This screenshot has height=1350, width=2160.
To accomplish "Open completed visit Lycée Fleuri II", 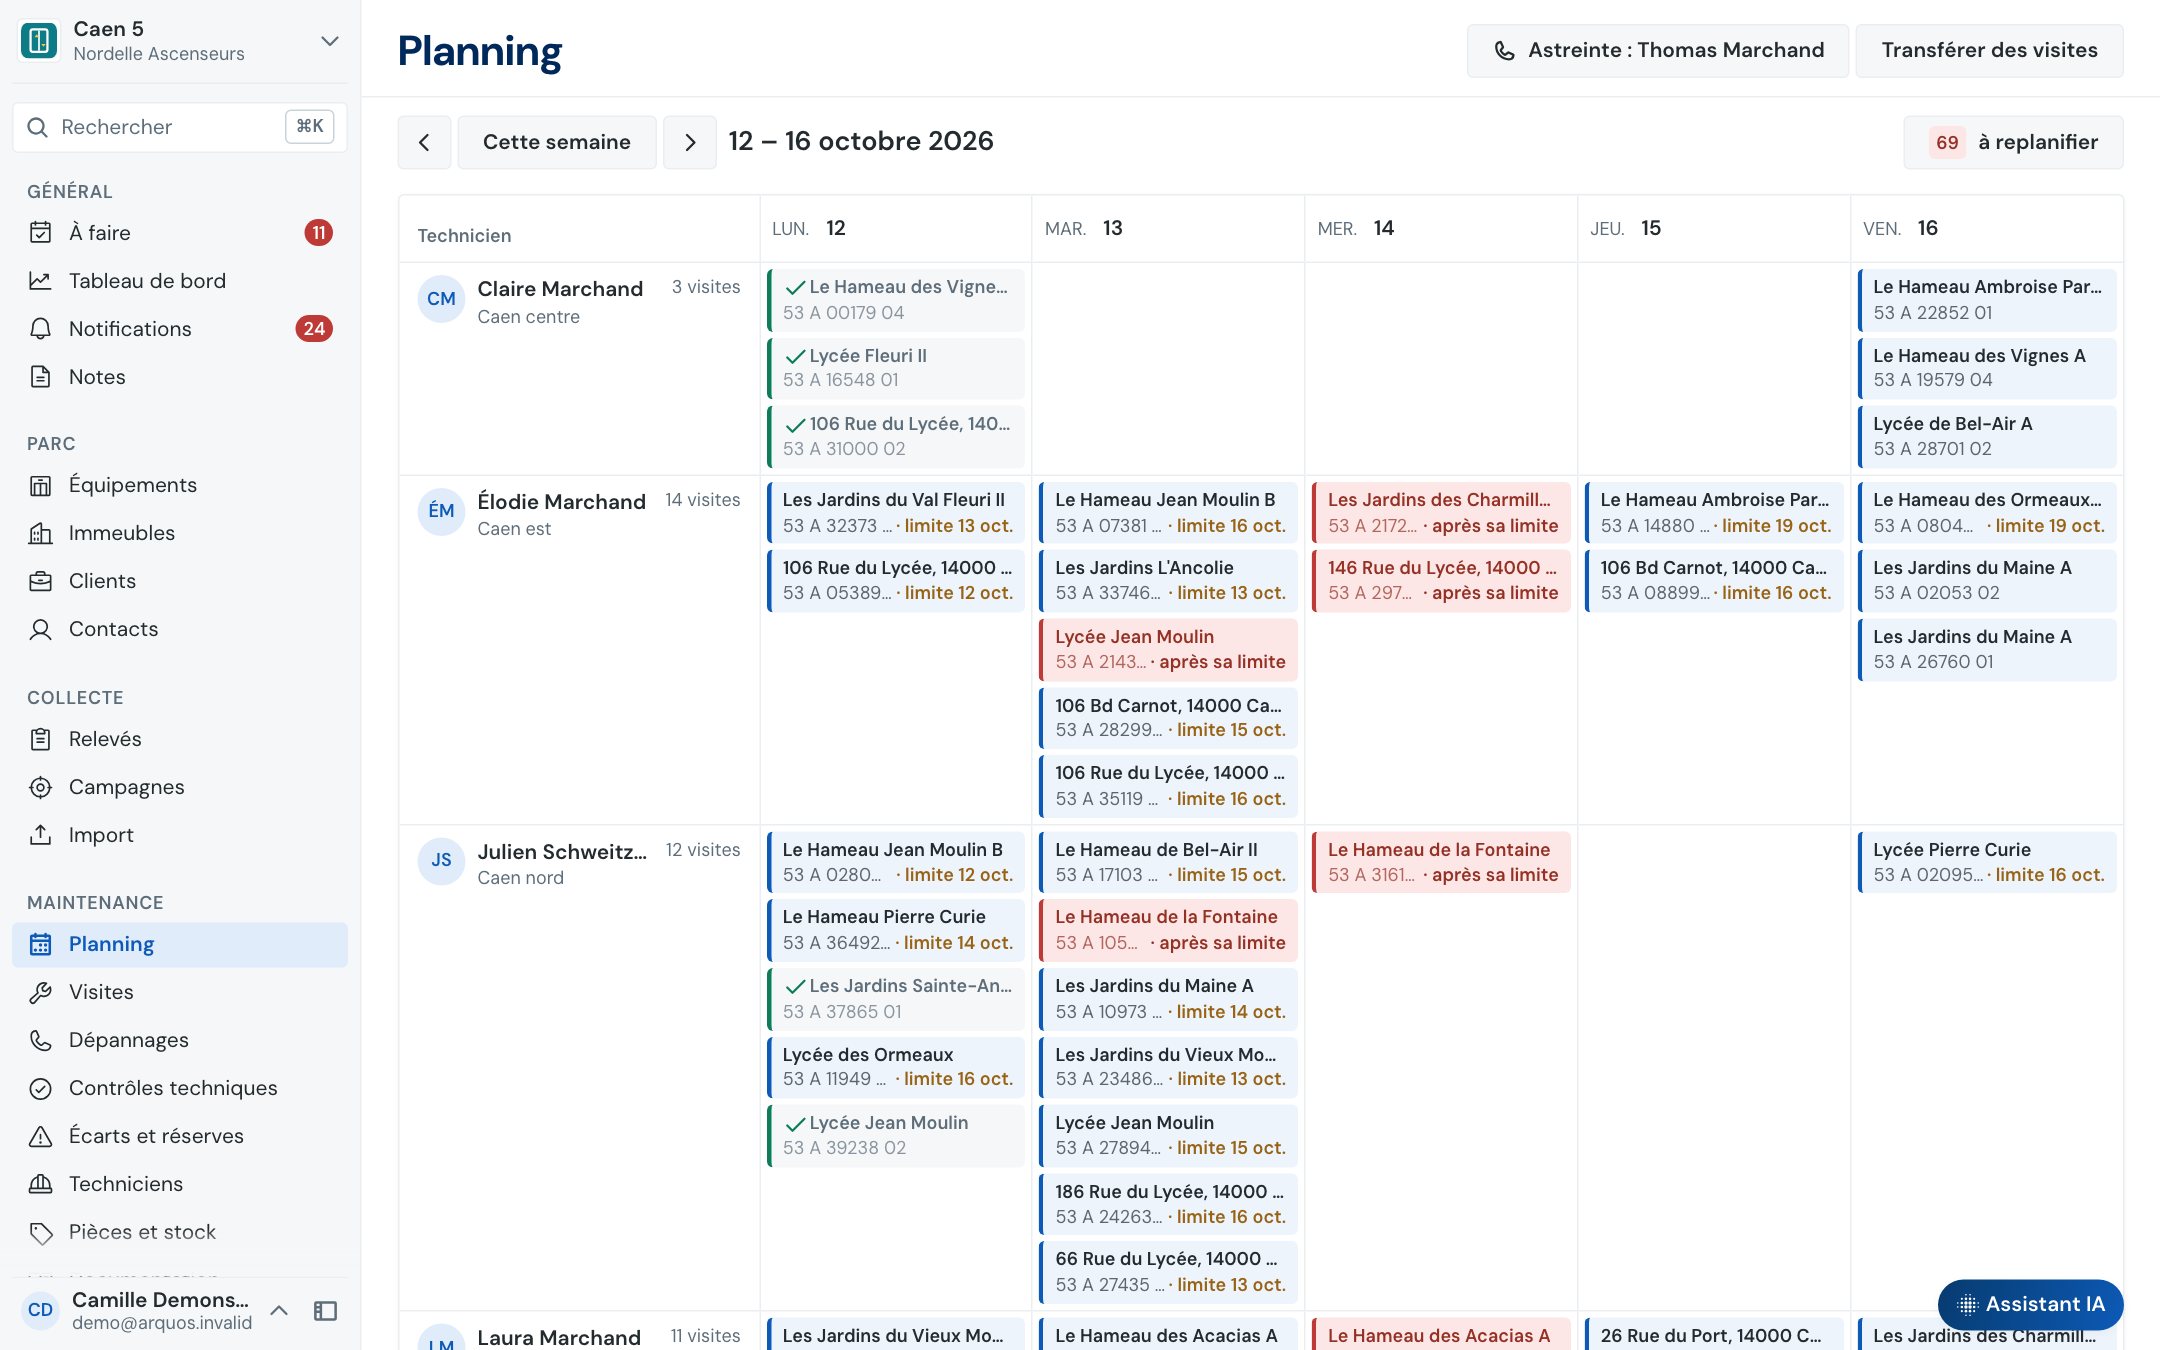I will click(896, 368).
